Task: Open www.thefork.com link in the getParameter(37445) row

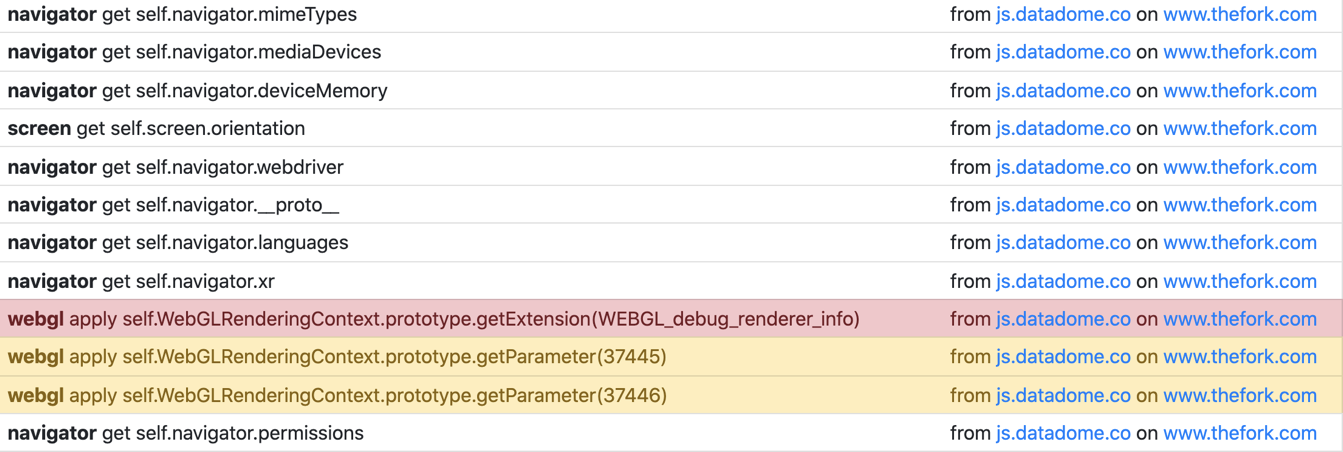Action: (1239, 357)
